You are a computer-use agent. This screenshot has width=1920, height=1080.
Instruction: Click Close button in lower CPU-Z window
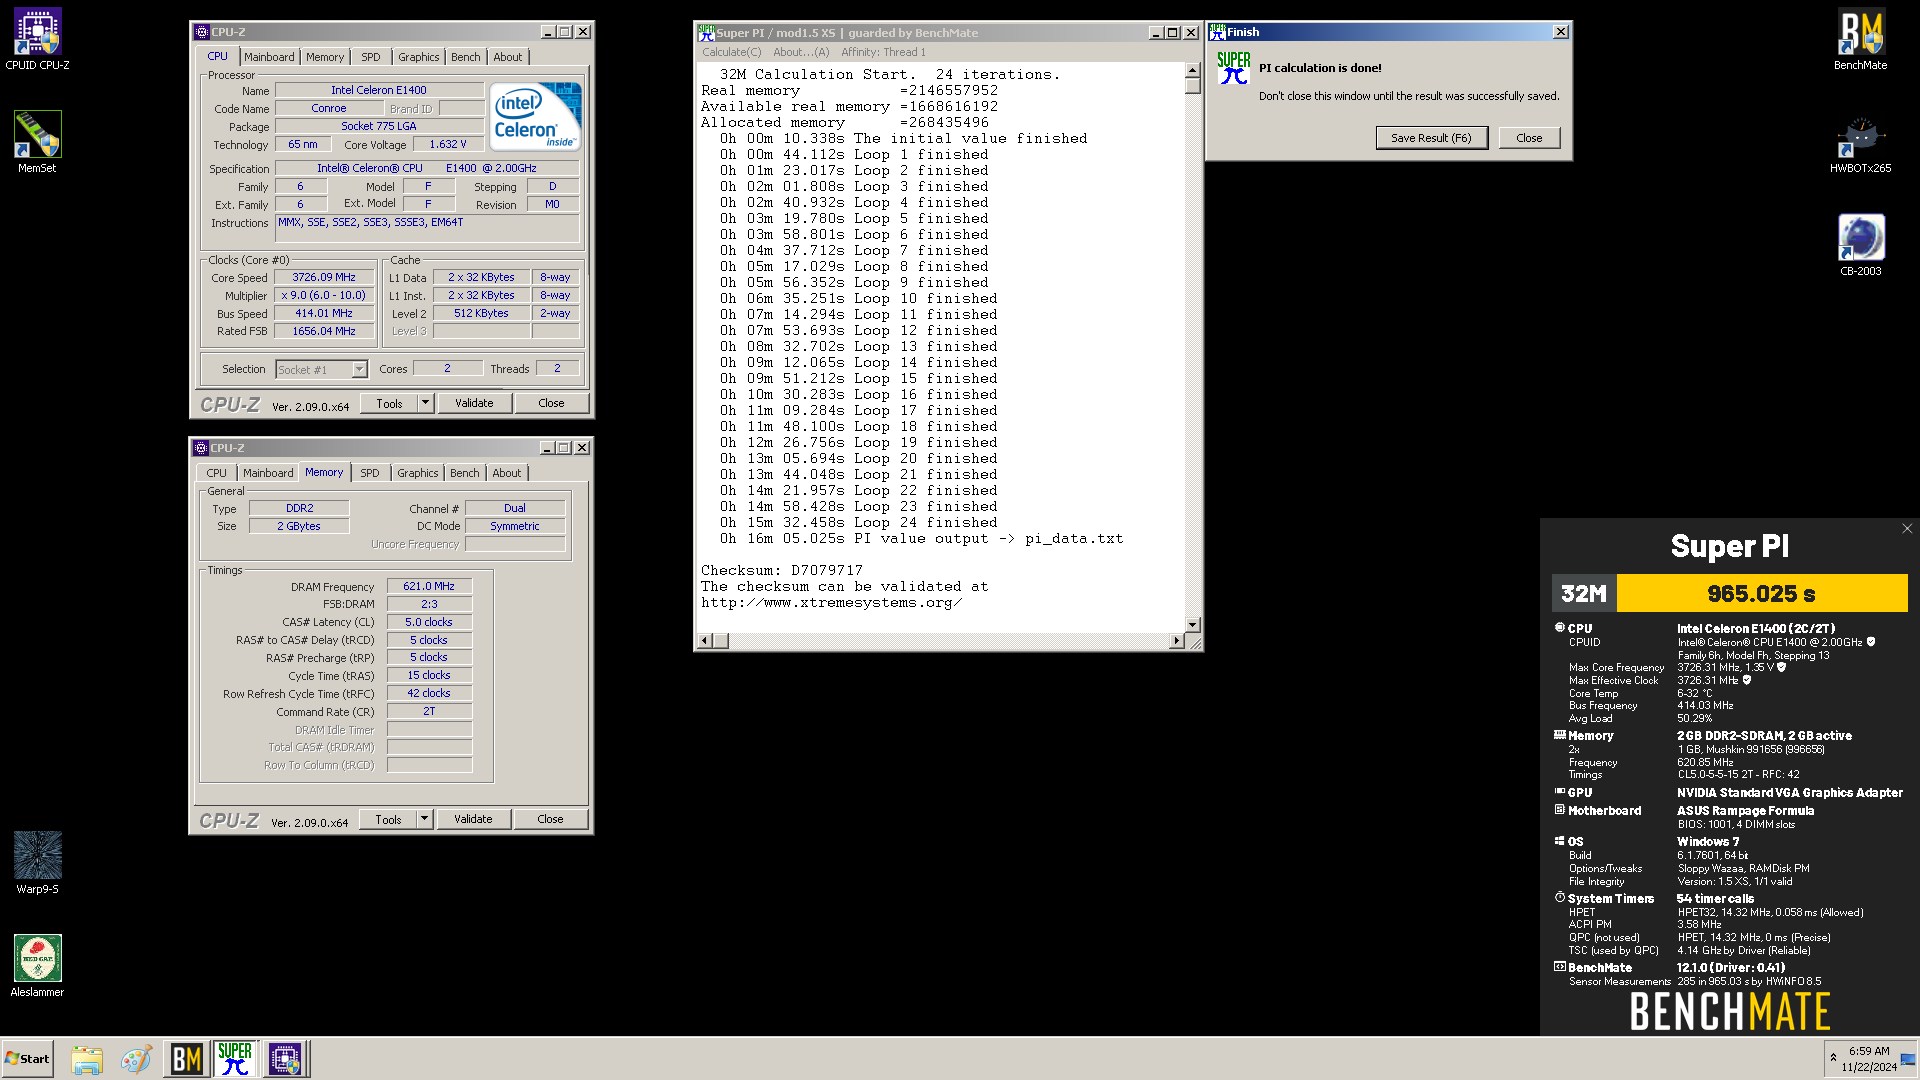(550, 819)
